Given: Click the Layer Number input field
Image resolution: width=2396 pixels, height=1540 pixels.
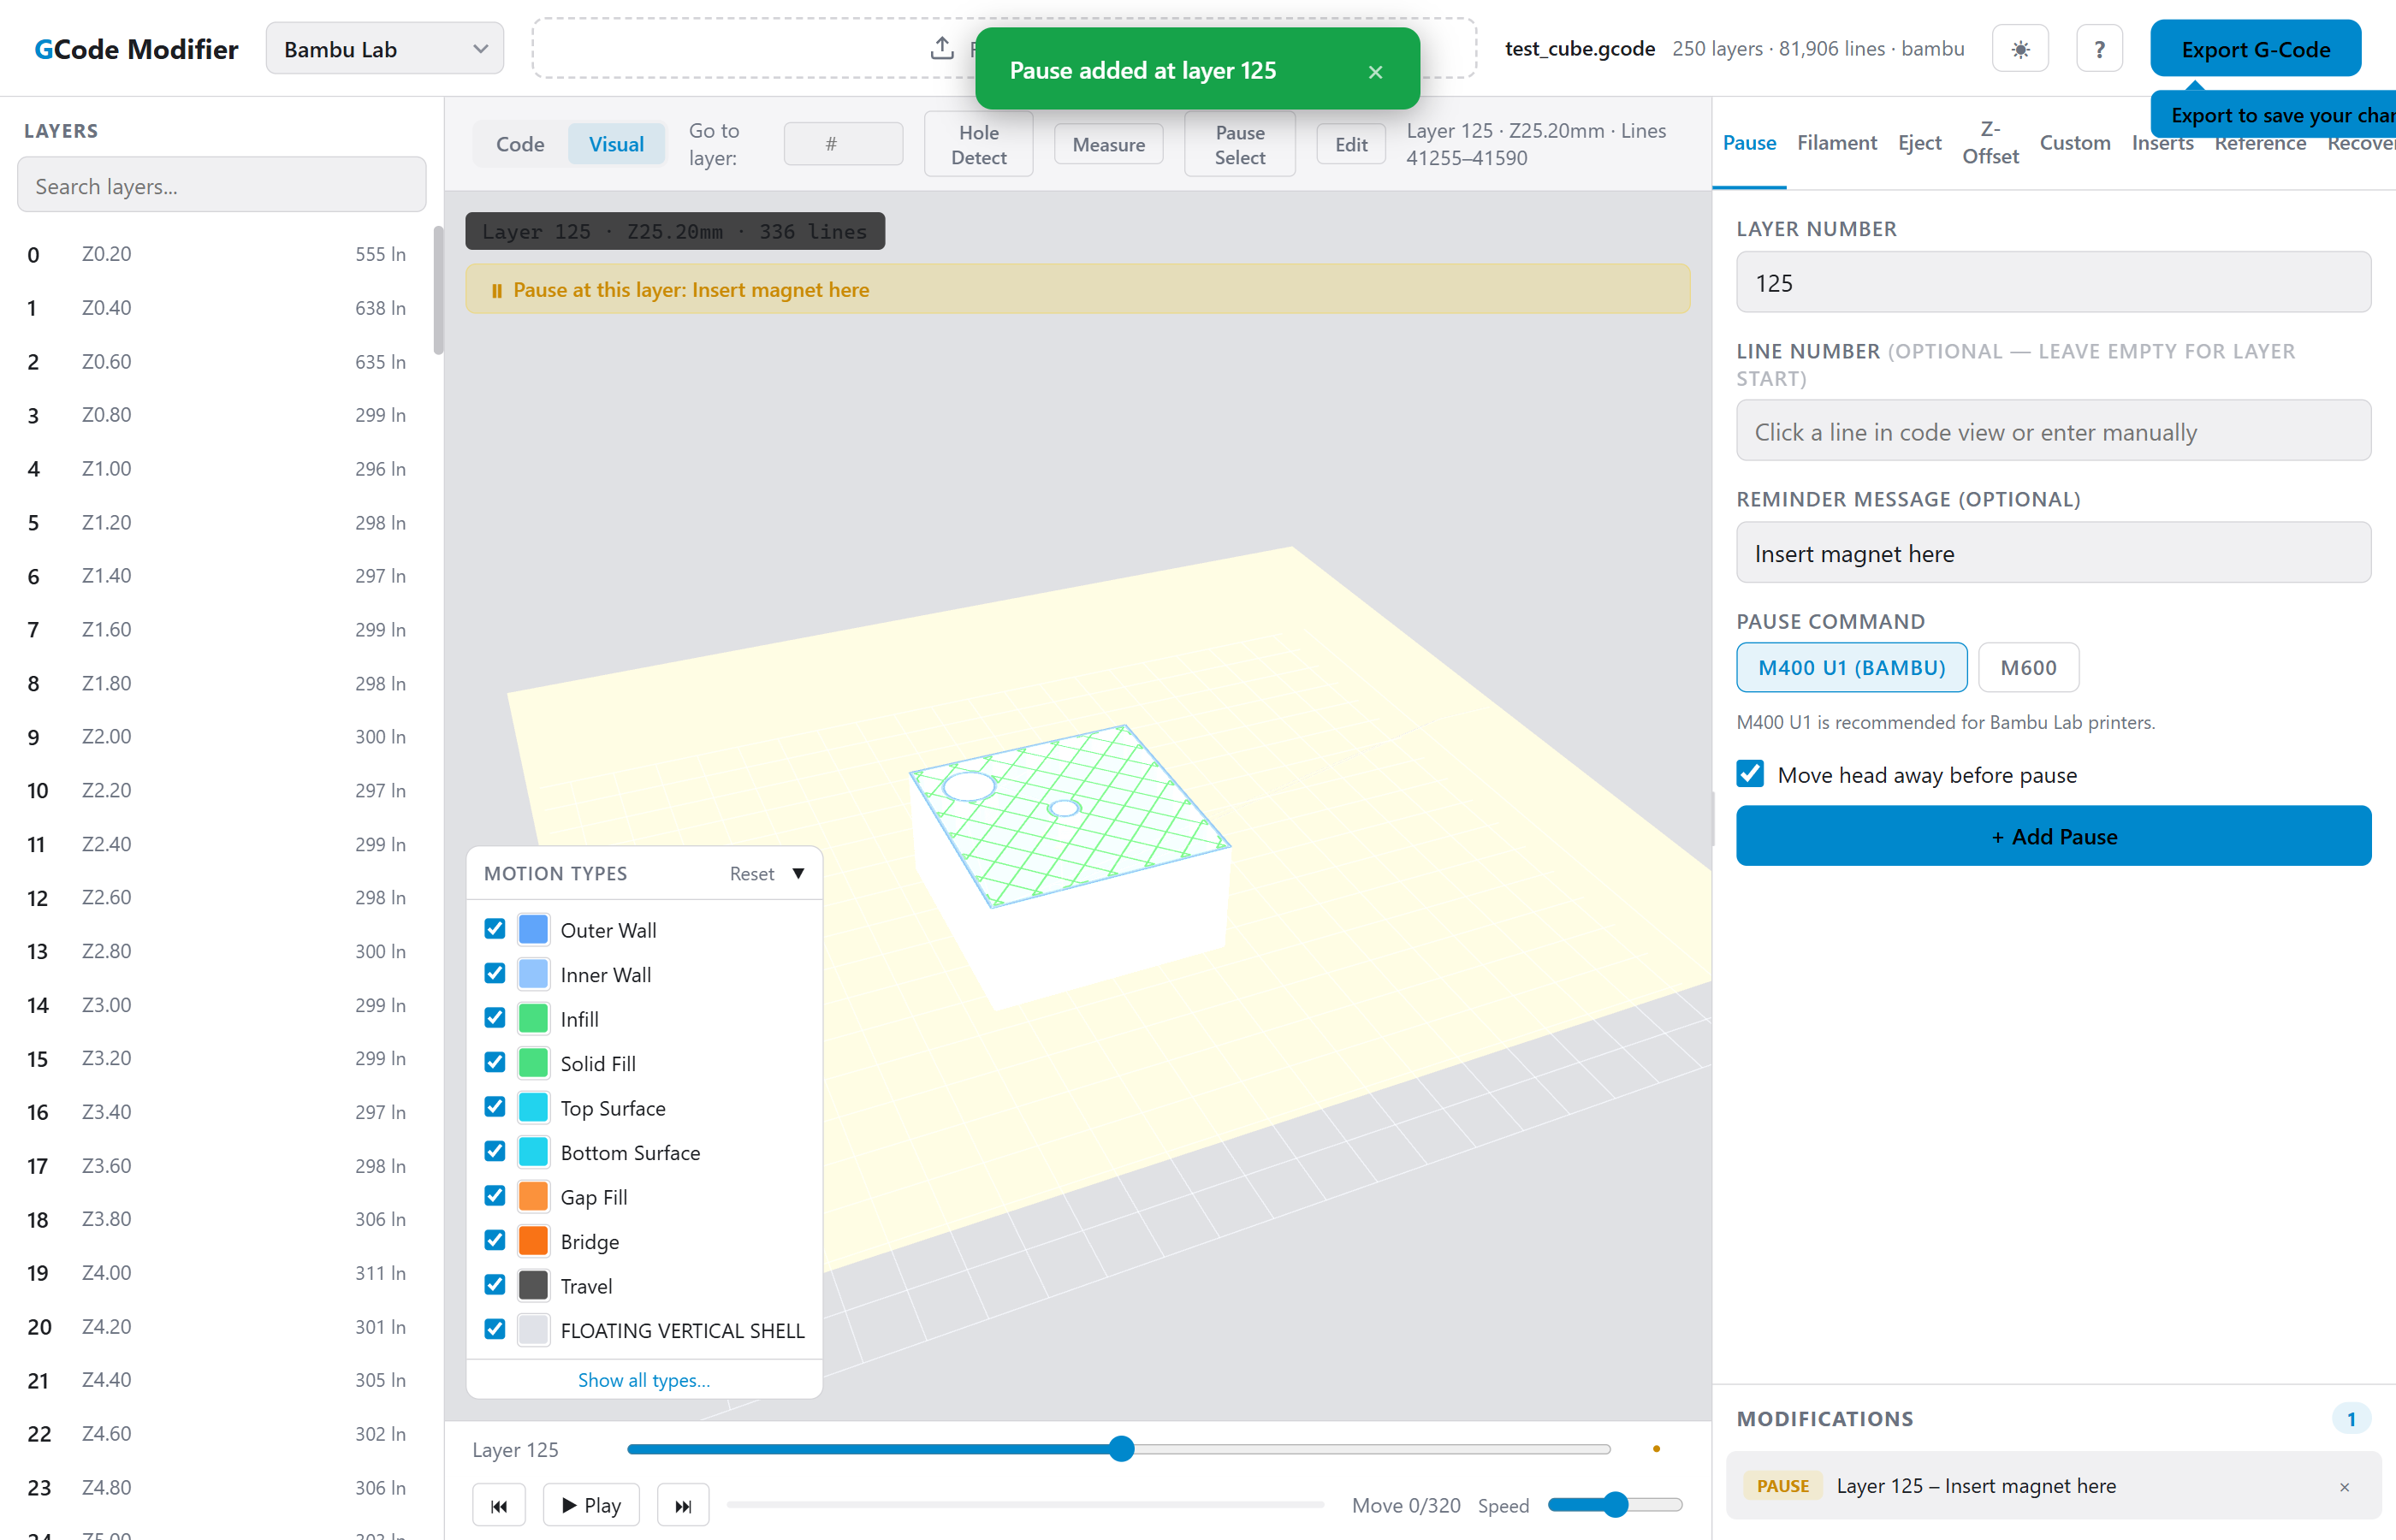Looking at the screenshot, I should click(x=2054, y=283).
